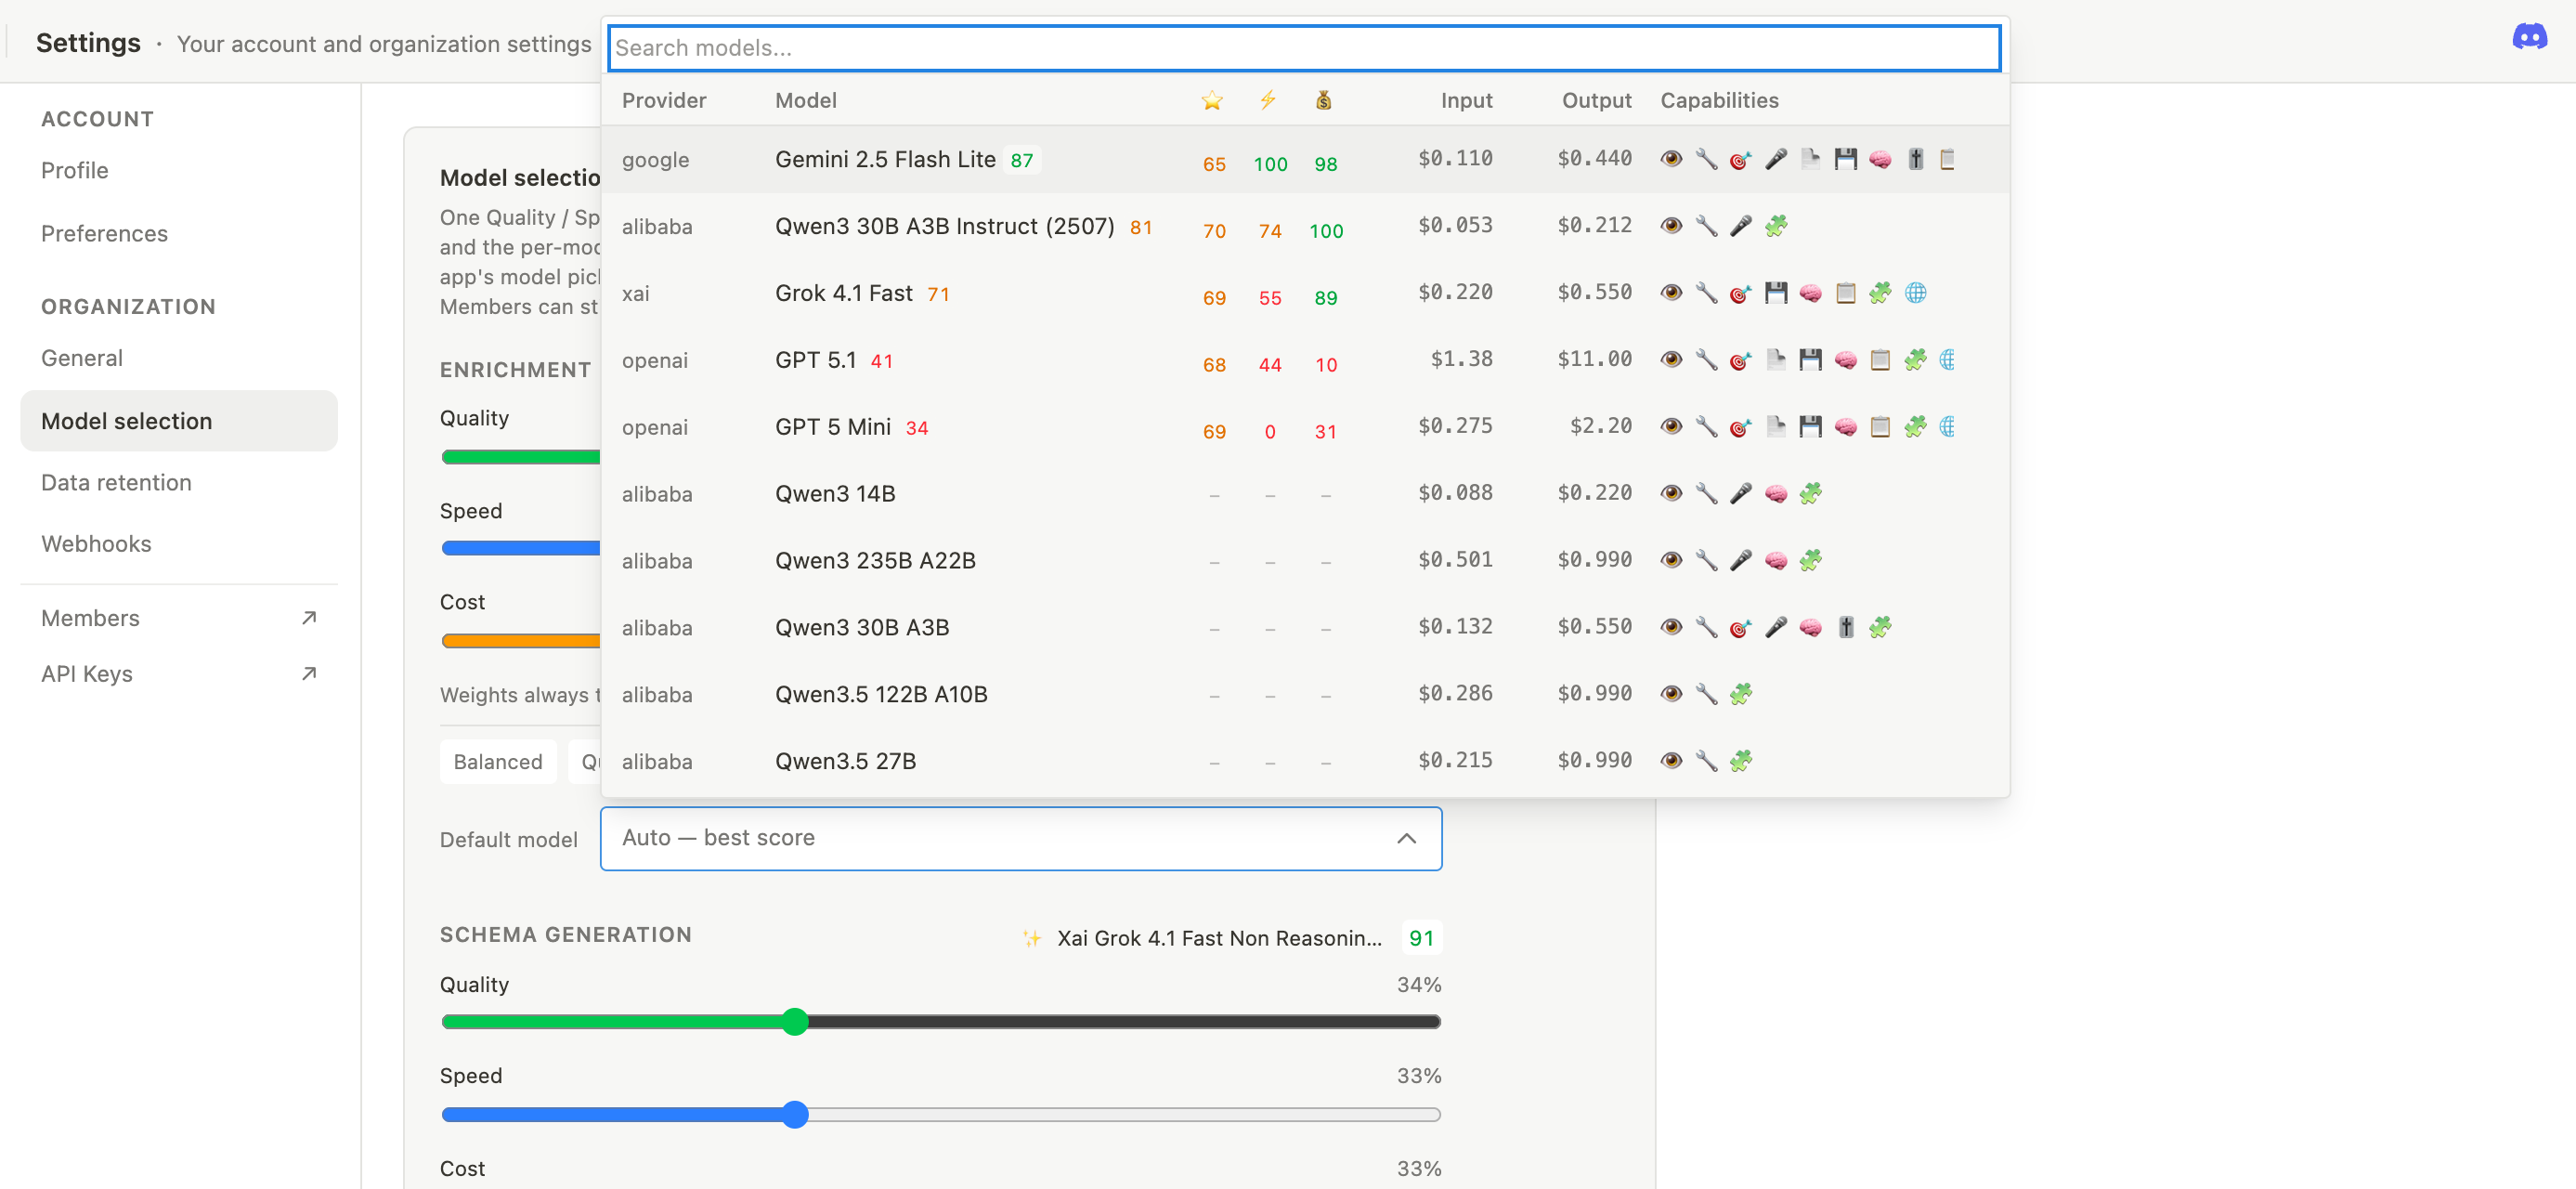Viewport: 2576px width, 1189px height.
Task: Click the Balanced preset button
Action: (497, 762)
